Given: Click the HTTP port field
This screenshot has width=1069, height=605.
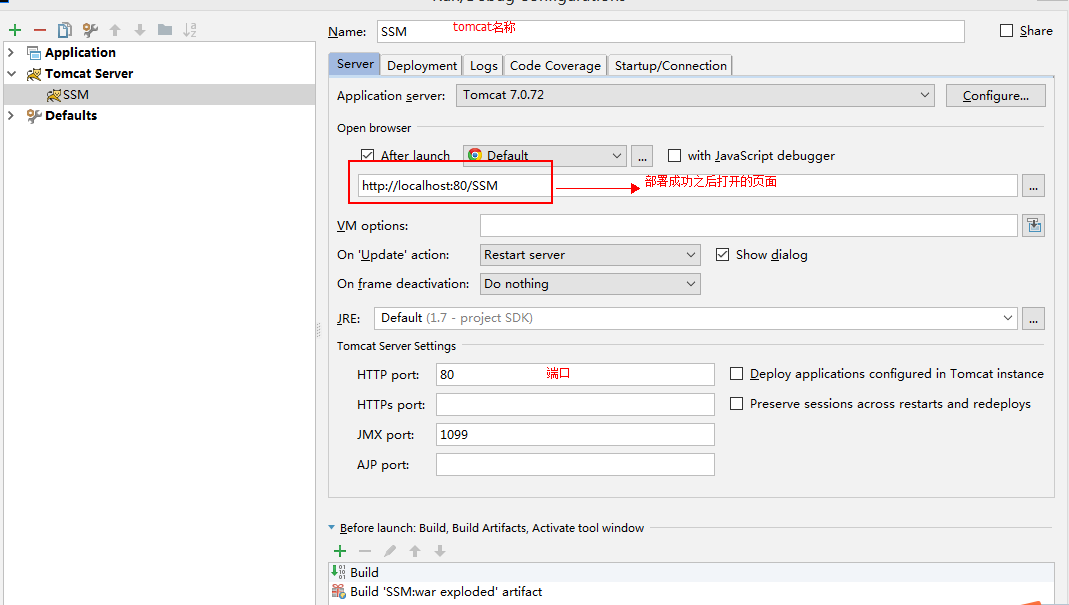Looking at the screenshot, I should (x=575, y=374).
